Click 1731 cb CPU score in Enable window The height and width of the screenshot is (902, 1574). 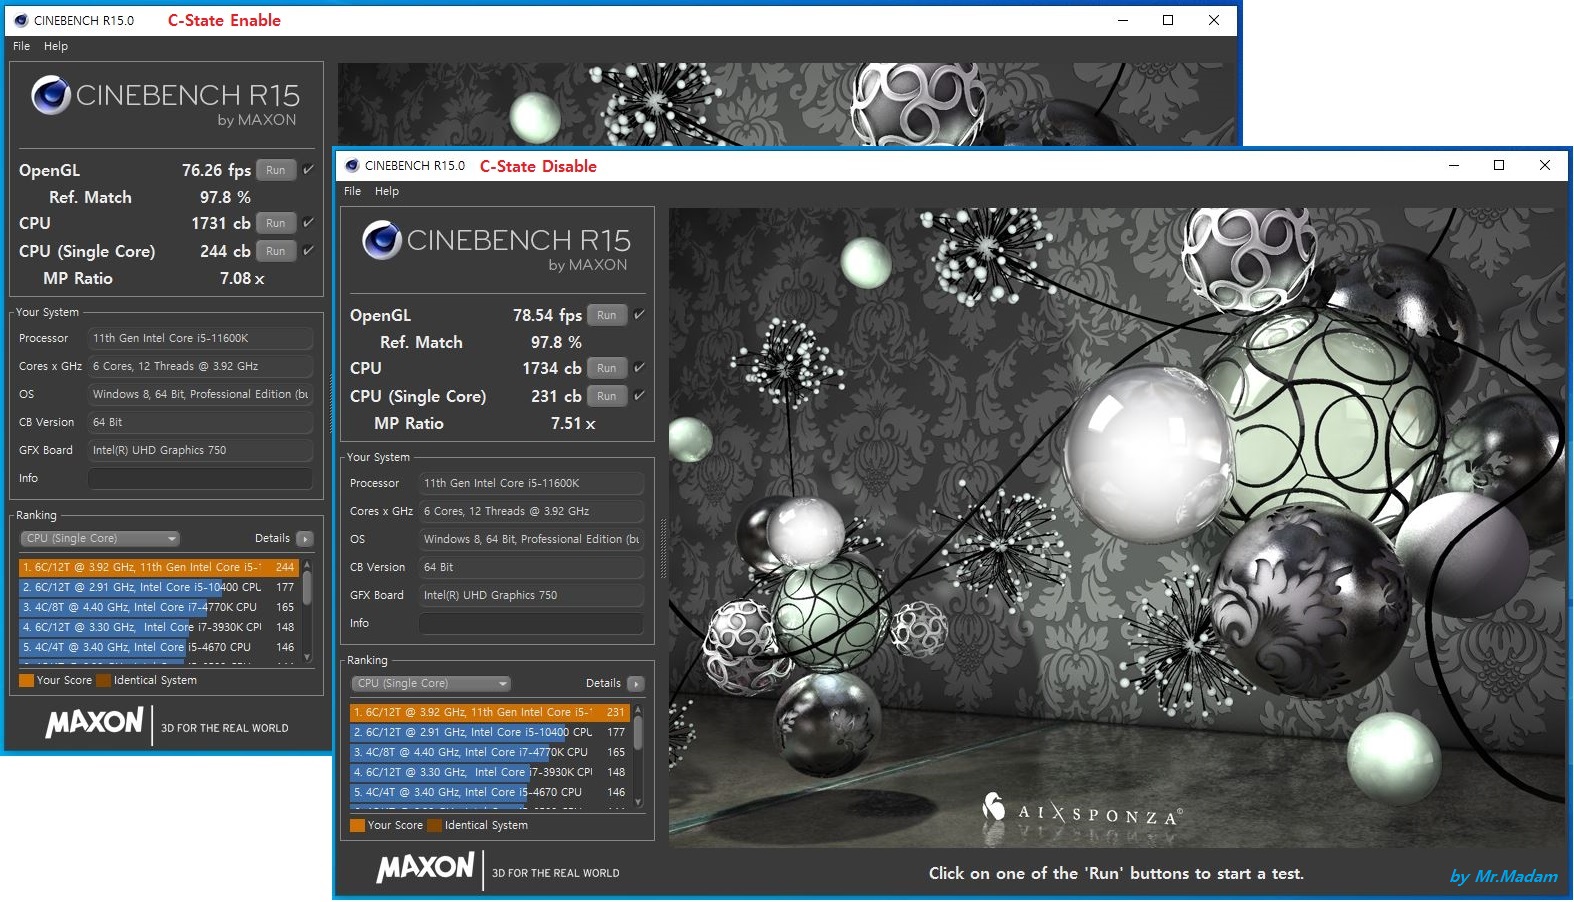(x=220, y=223)
